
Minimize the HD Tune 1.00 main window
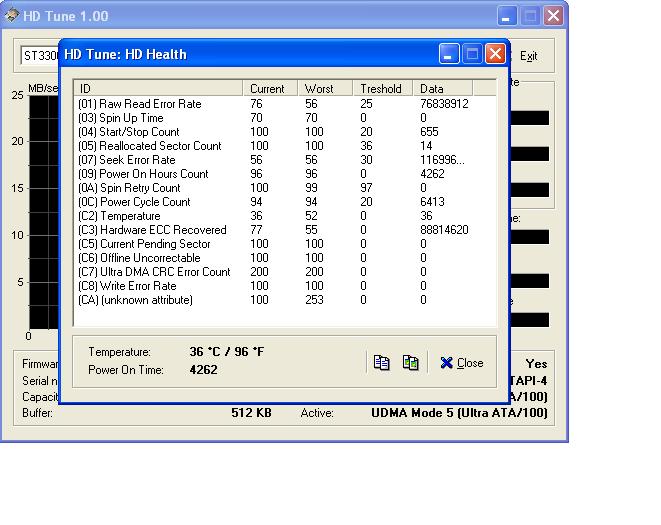tap(507, 16)
